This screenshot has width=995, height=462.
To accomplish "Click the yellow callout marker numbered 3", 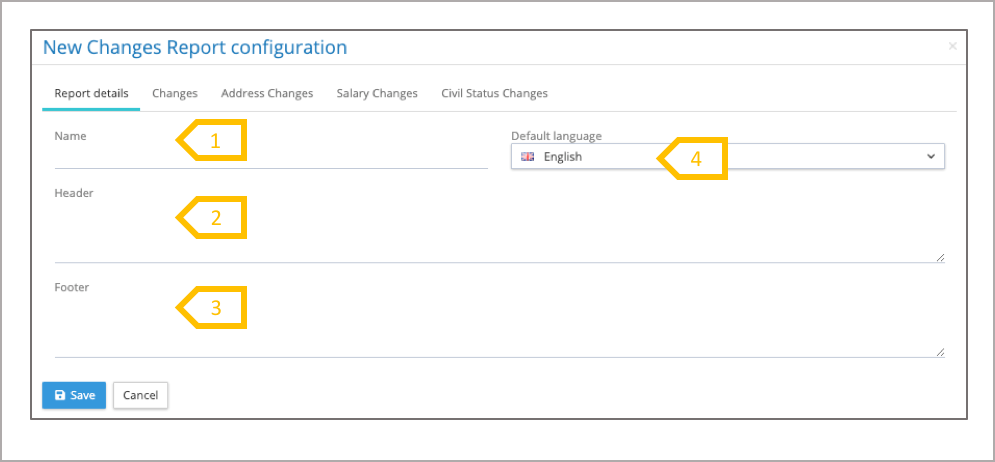I will pos(213,309).
